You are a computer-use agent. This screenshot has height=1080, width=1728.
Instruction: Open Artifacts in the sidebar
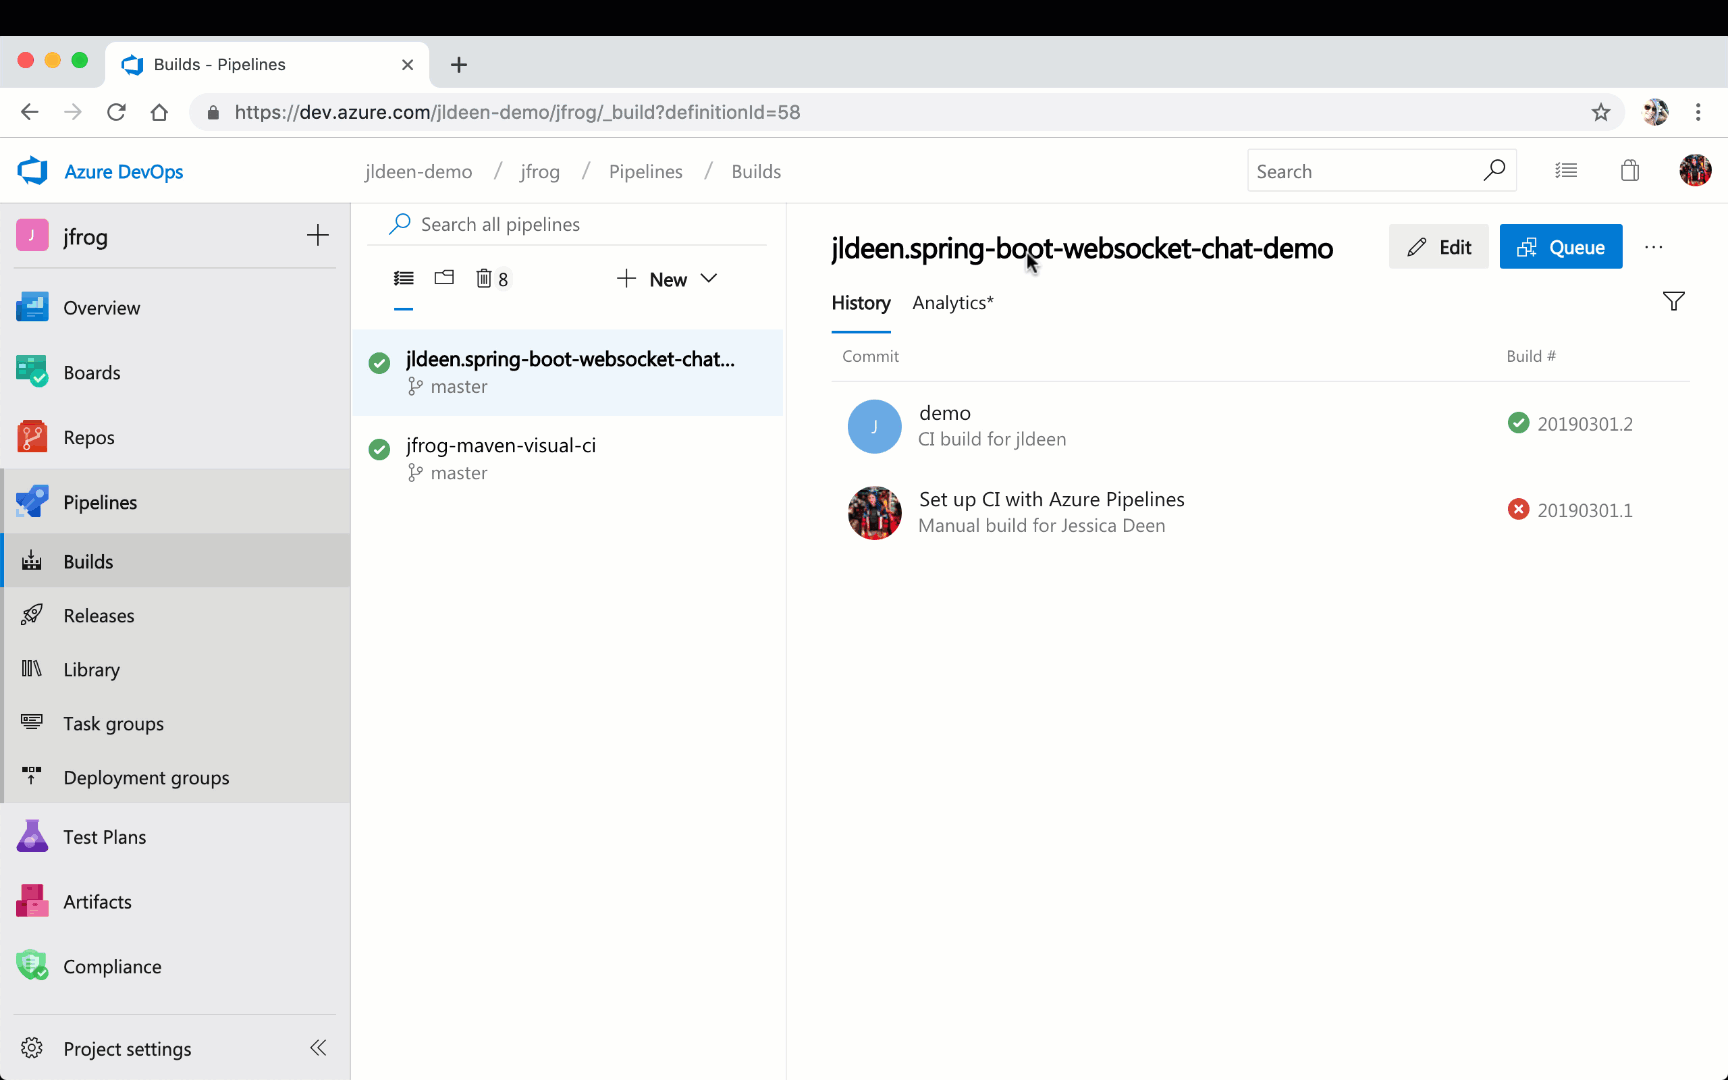point(97,902)
